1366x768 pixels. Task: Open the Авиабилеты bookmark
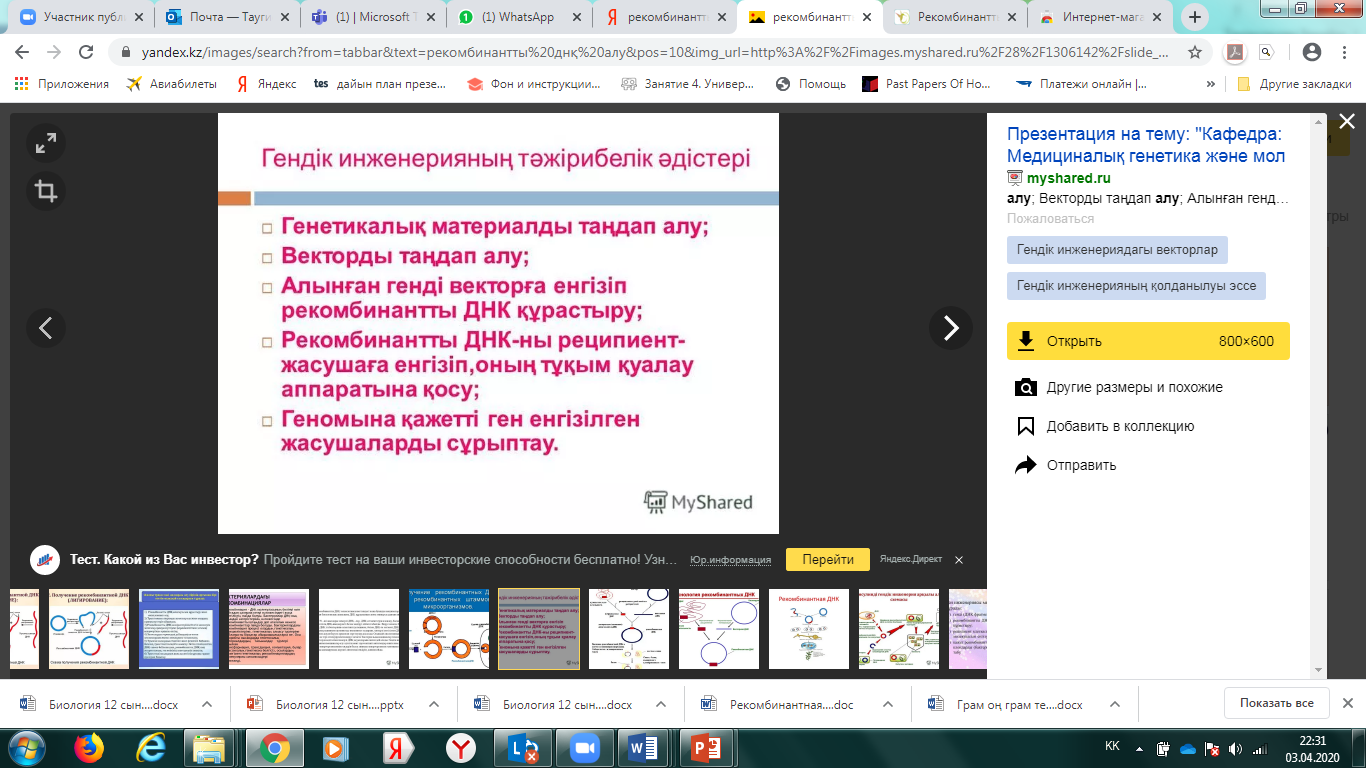(171, 84)
